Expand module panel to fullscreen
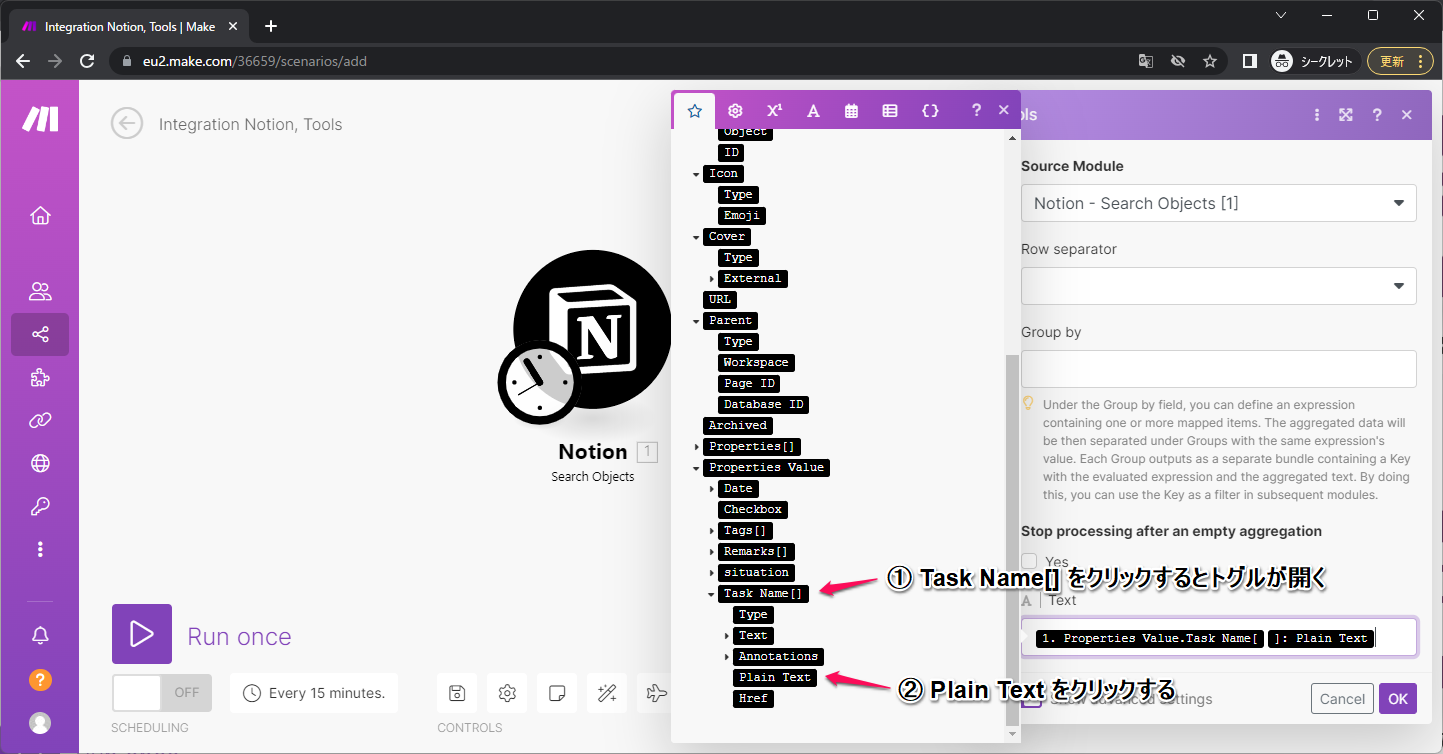 [x=1346, y=115]
